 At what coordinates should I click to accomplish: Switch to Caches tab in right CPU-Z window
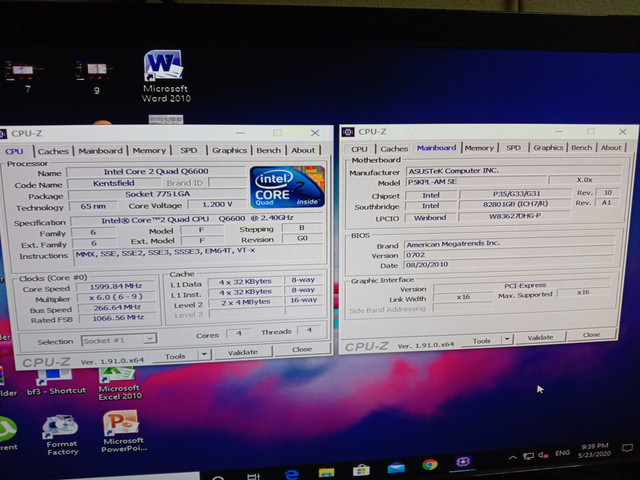[x=394, y=149]
